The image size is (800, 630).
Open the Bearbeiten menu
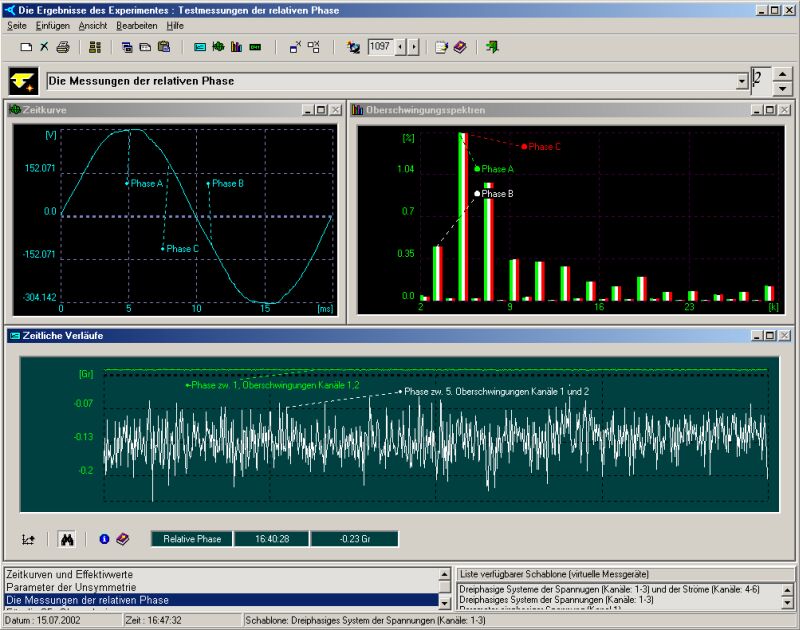136,25
